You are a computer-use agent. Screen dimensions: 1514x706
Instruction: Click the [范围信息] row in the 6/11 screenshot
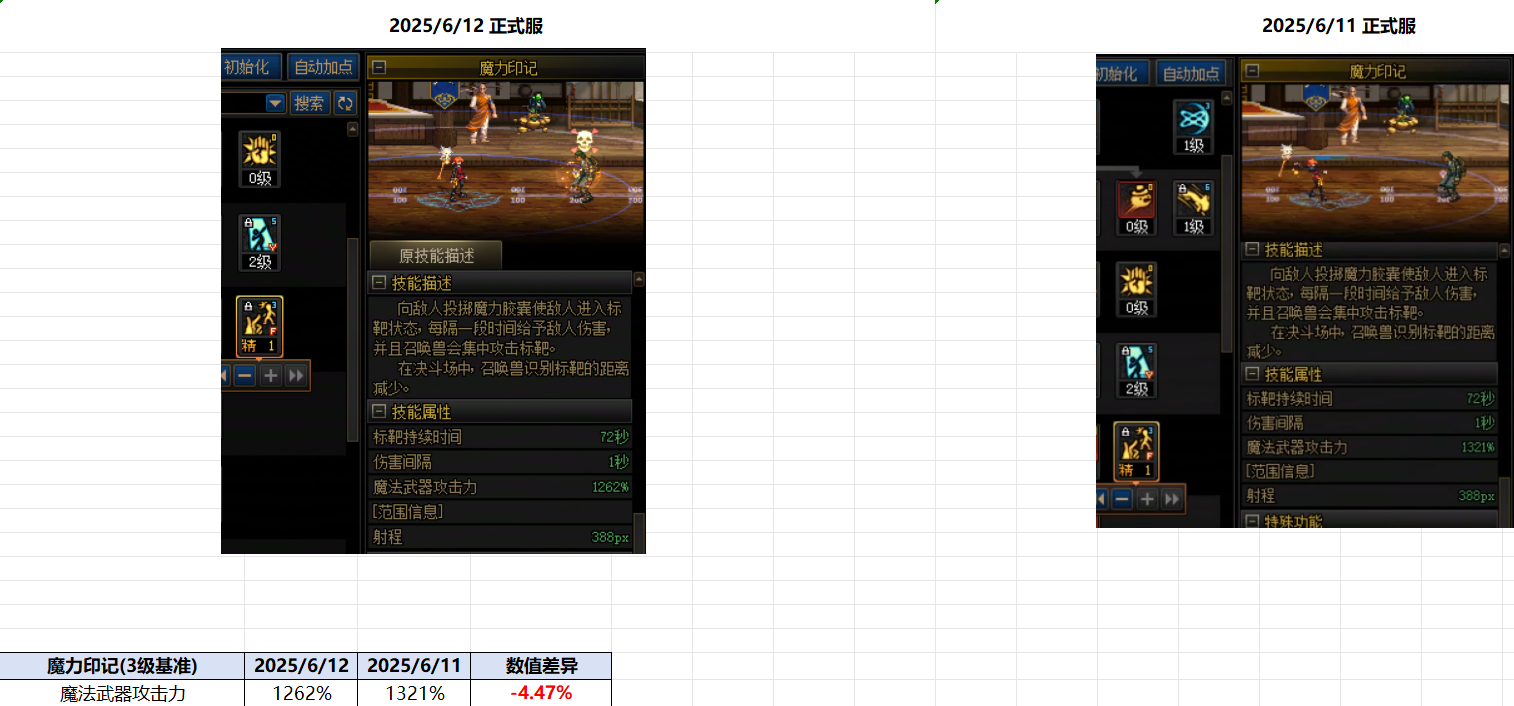1370,471
